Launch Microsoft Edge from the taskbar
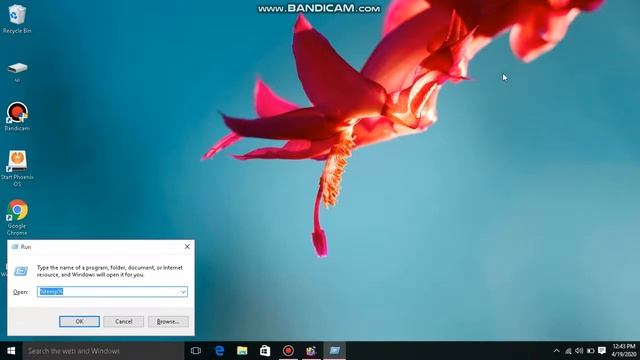Screen dimensions: 640x360 219,351
